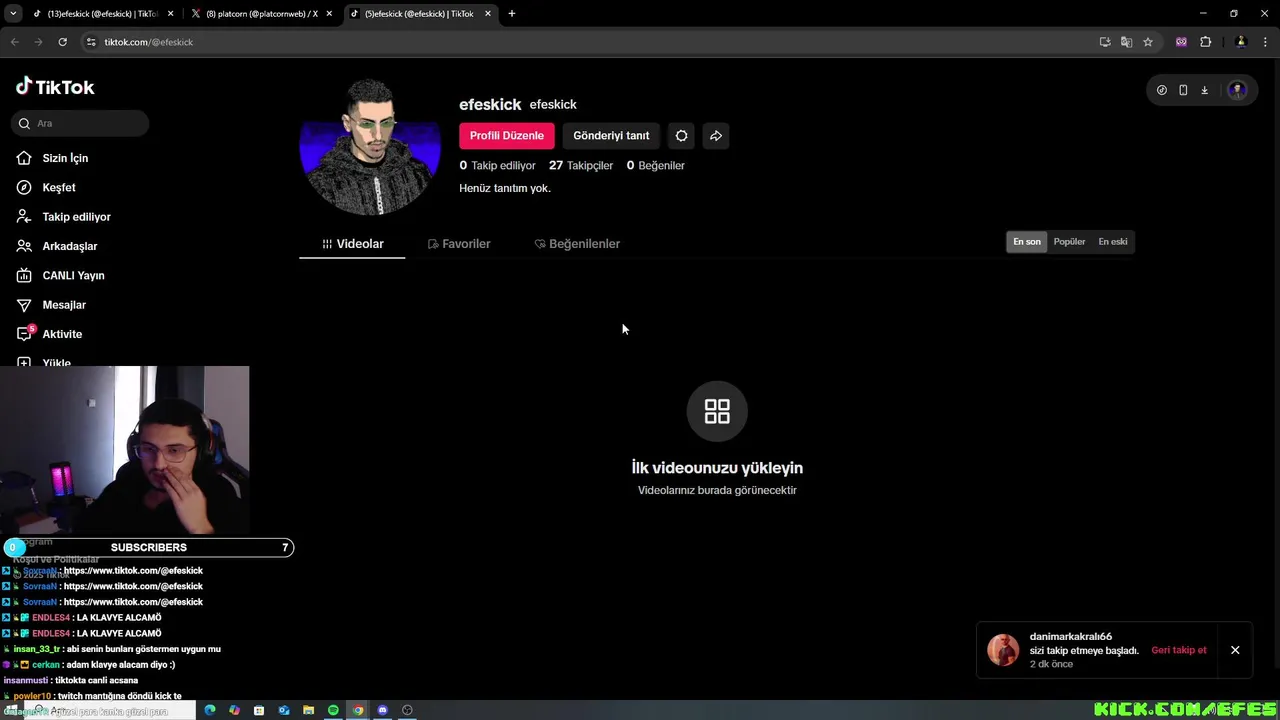Open the Sizin İçin feed
This screenshot has height=720, width=1280.
pos(65,158)
